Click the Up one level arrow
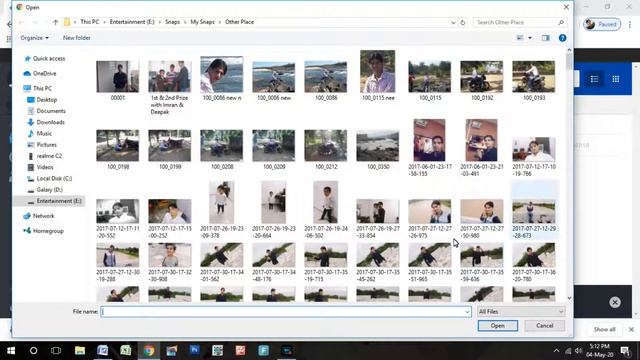The height and width of the screenshot is (360, 640). coord(56,22)
